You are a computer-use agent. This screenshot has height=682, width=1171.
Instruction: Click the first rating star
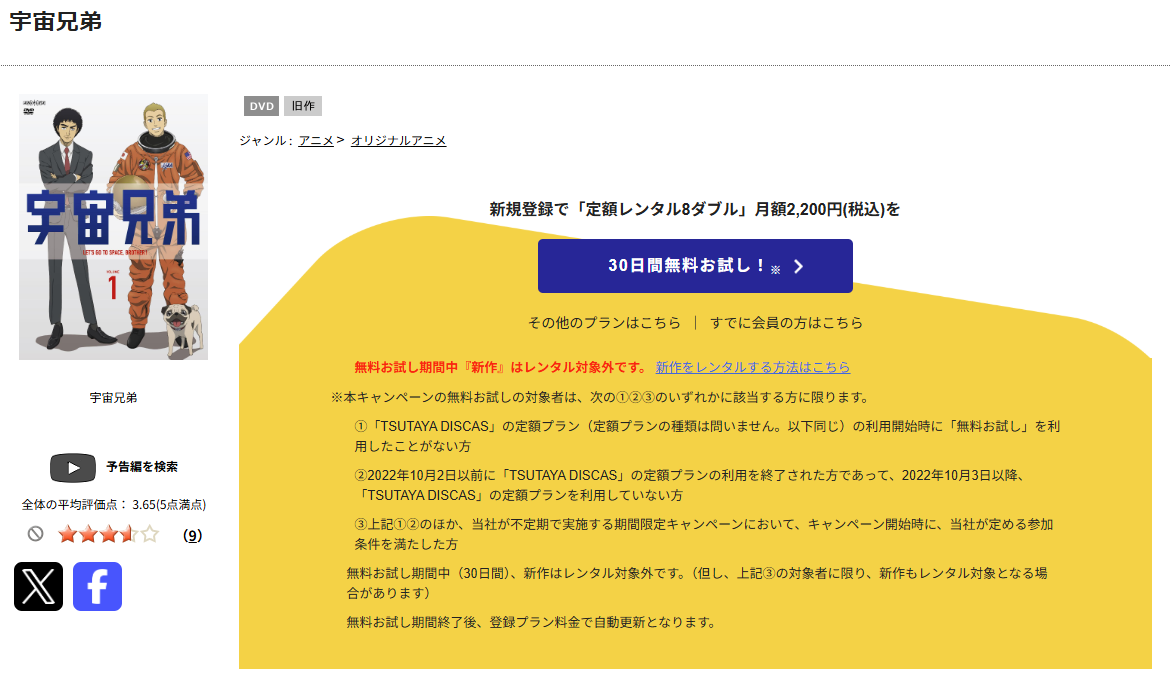[x=68, y=534]
